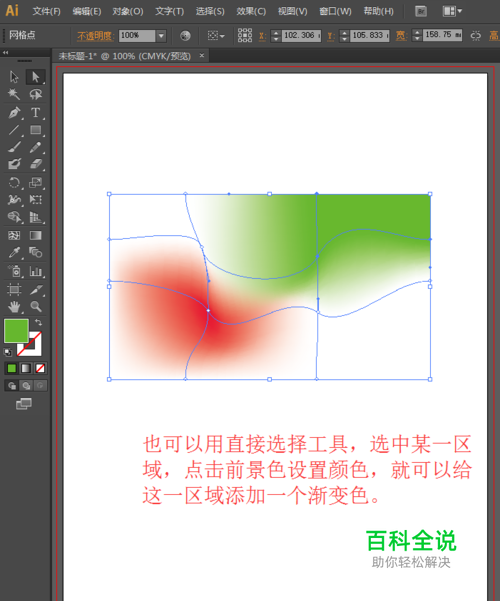Image resolution: width=500 pixels, height=601 pixels.
Task: Open the 效果(C) menu
Action: point(251,11)
